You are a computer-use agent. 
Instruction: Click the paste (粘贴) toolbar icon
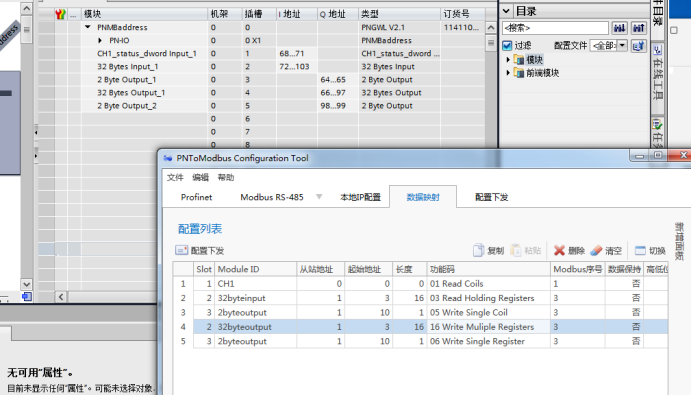click(x=515, y=250)
